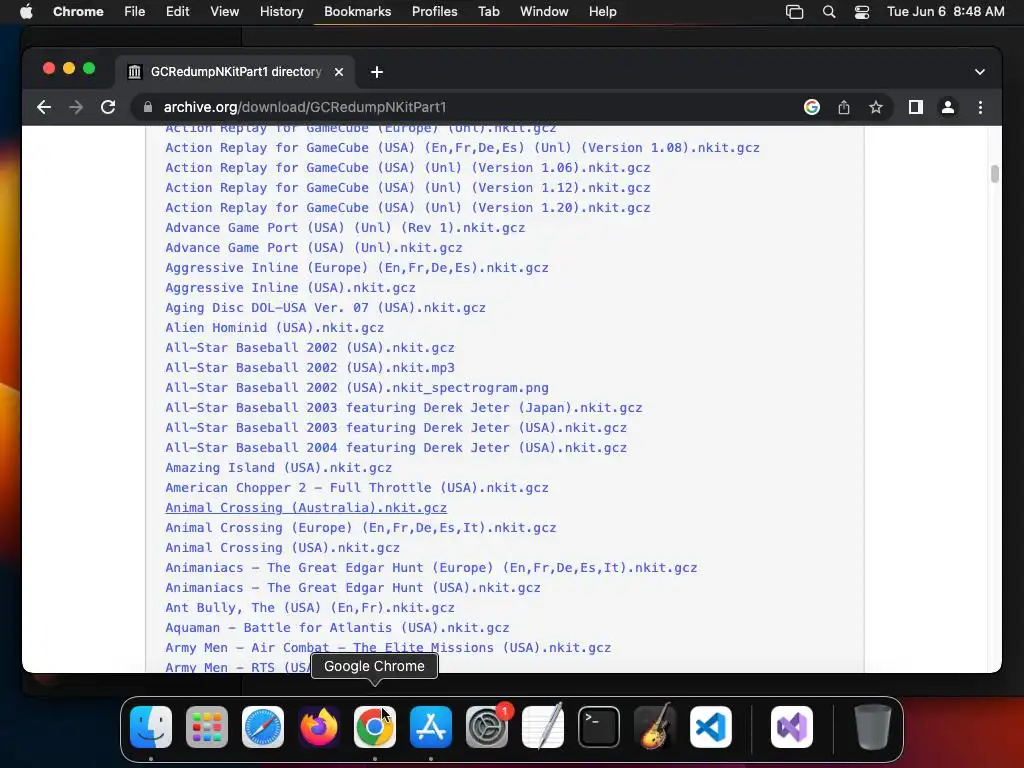Open All-Star Baseball 2002 spectrogram.png link
This screenshot has height=768, width=1024.
pyautogui.click(x=357, y=388)
